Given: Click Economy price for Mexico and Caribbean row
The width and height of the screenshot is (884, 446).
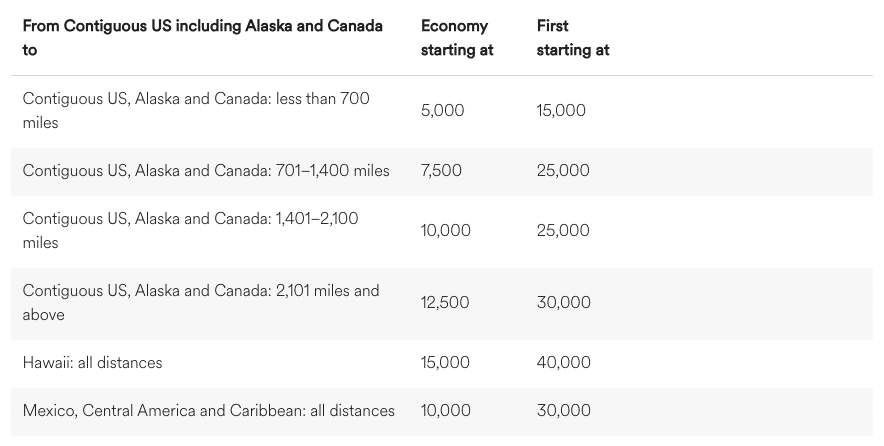Looking at the screenshot, I should pos(446,410).
